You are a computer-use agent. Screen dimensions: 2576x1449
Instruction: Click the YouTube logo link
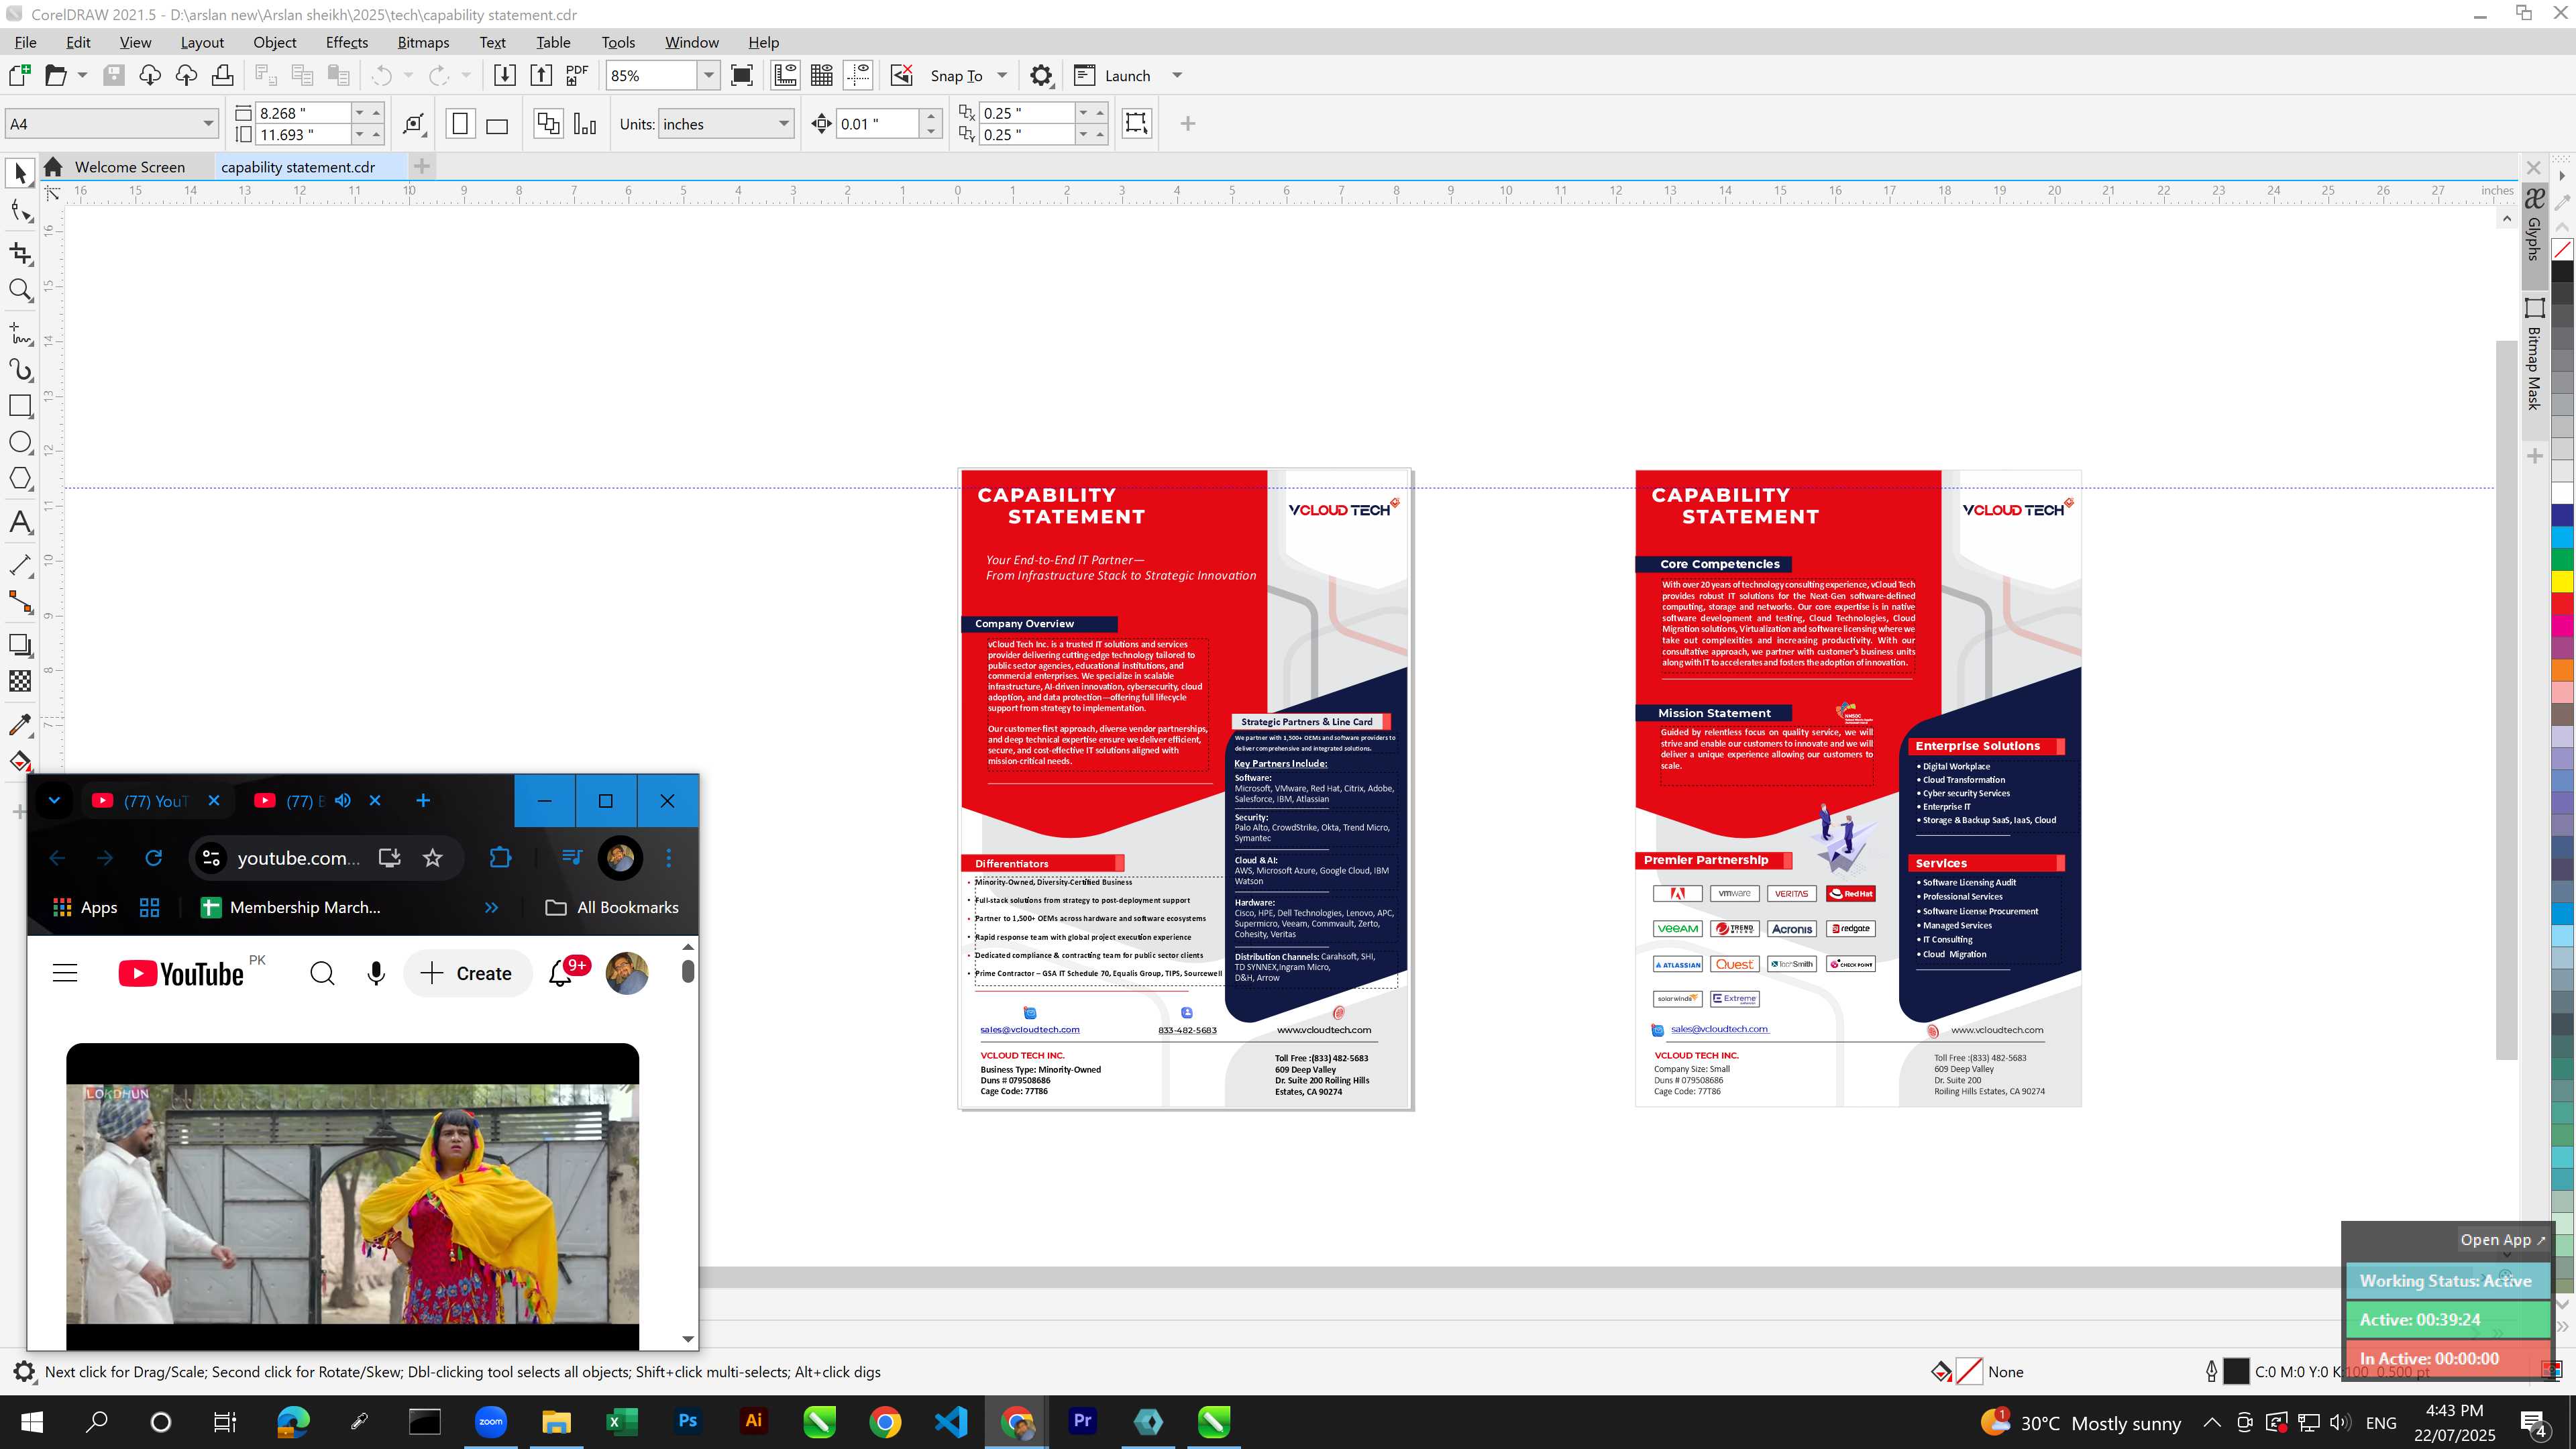[181, 974]
